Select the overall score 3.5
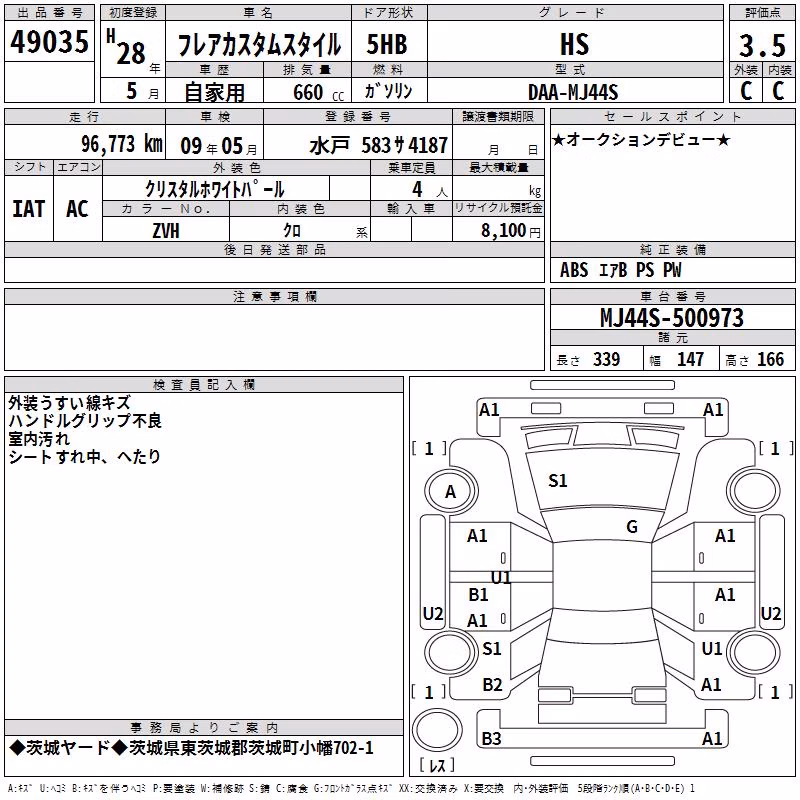The image size is (800, 800). pos(762,45)
